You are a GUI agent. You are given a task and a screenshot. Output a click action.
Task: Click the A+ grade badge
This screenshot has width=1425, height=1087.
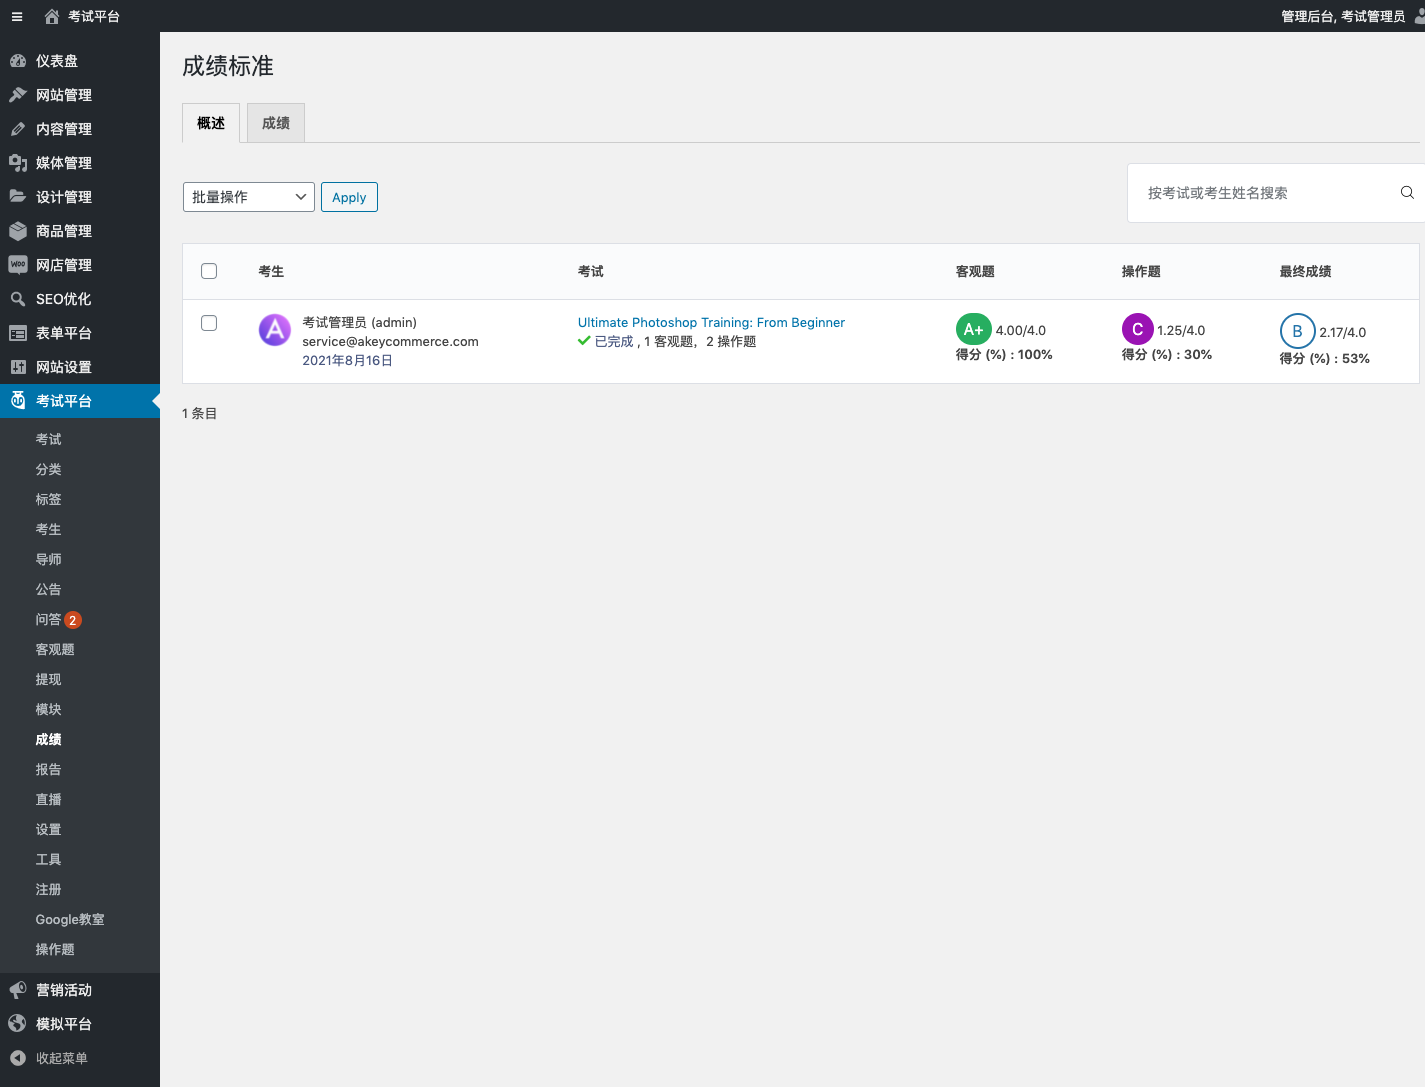click(x=973, y=329)
